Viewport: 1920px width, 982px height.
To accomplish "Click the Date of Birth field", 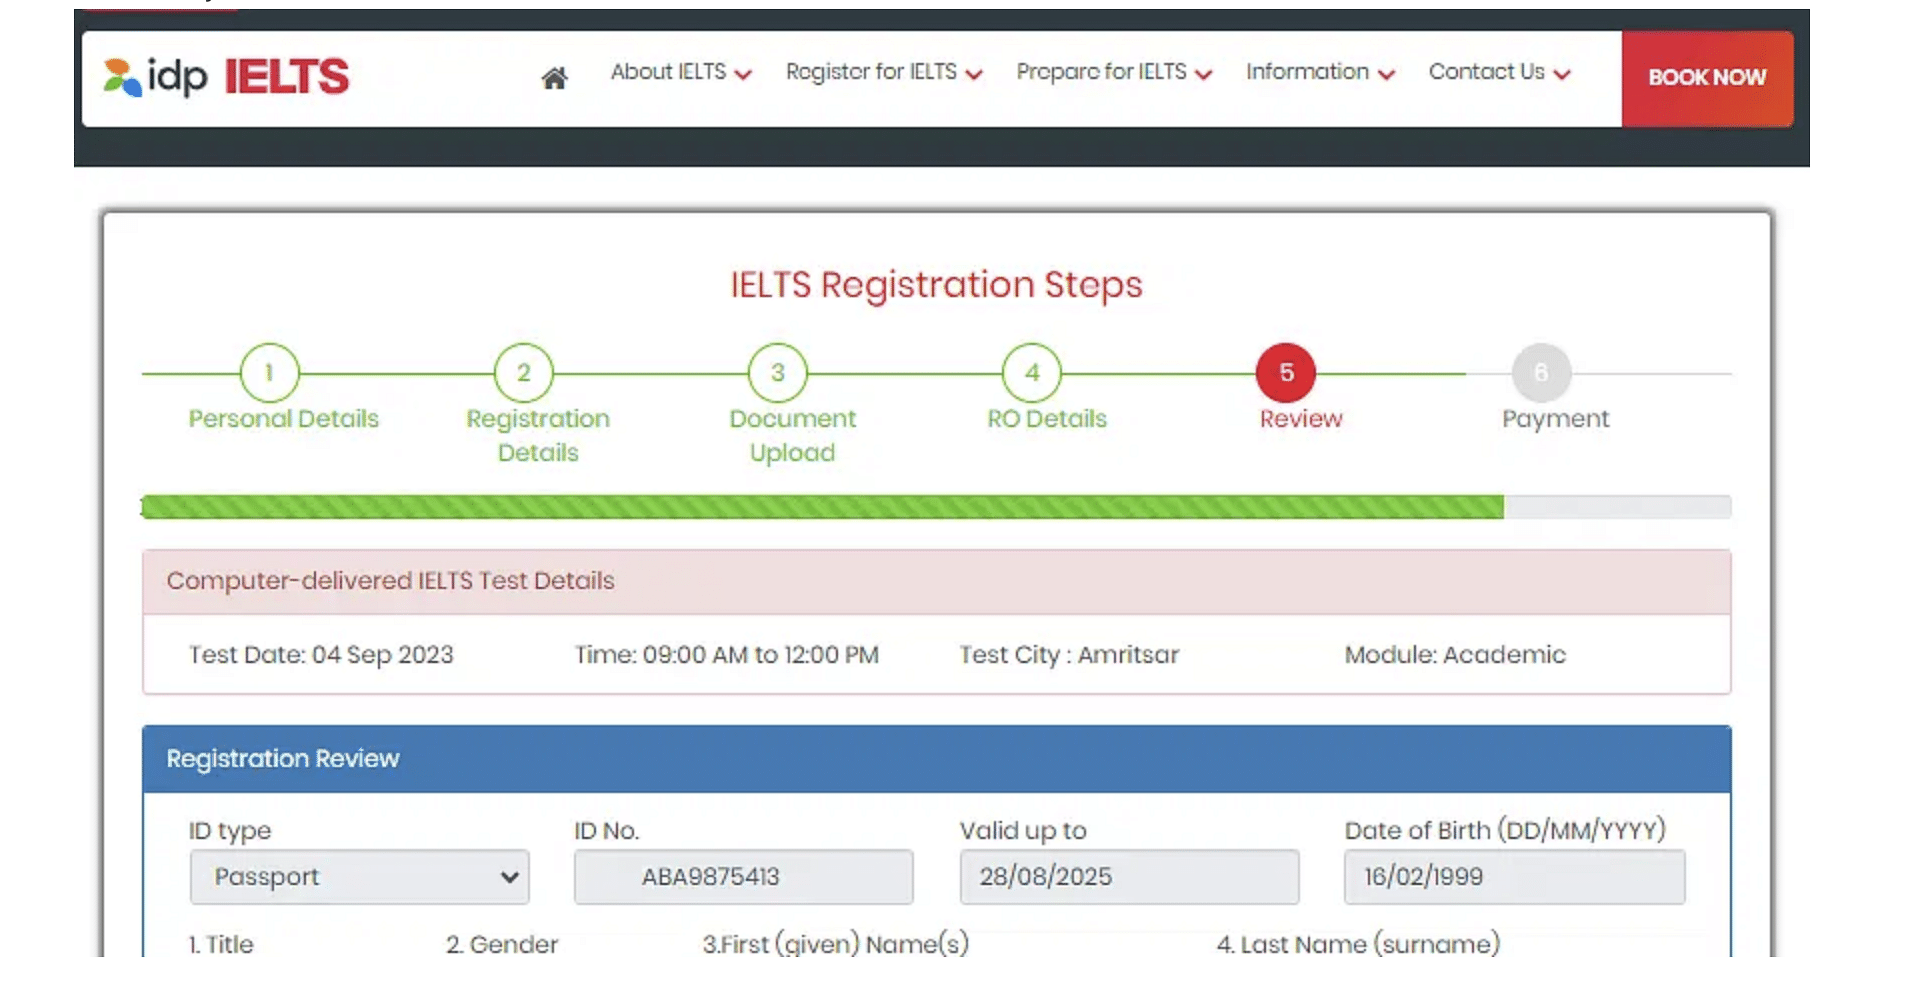I will point(1514,877).
